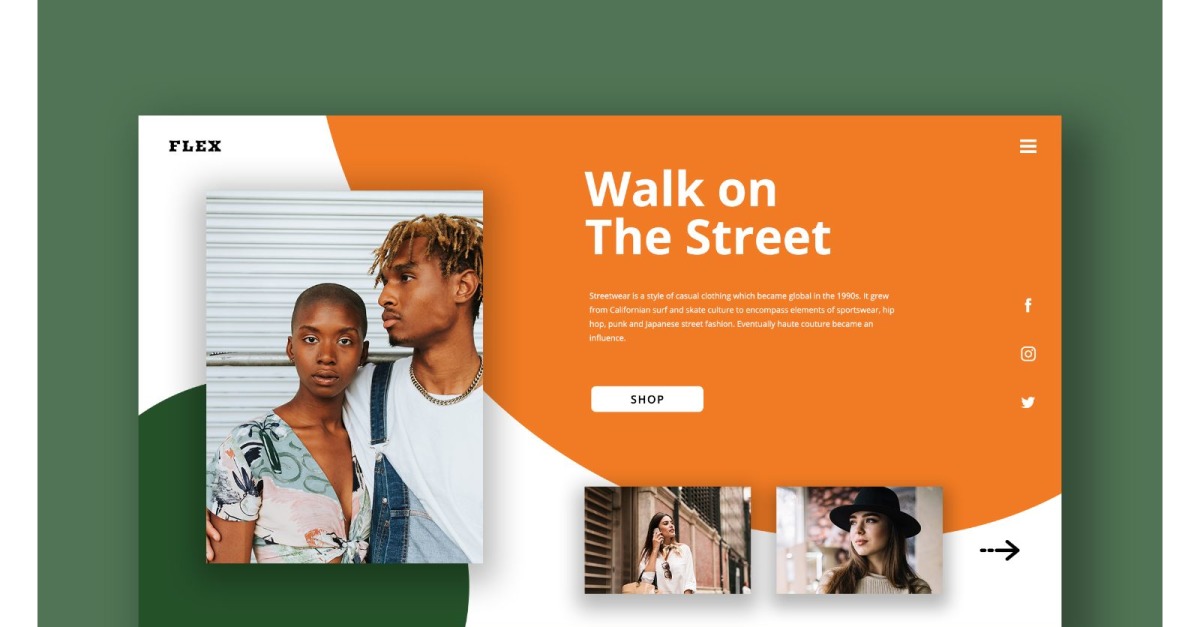1200x627 pixels.
Task: Click the FLEX logo
Action: 195,146
